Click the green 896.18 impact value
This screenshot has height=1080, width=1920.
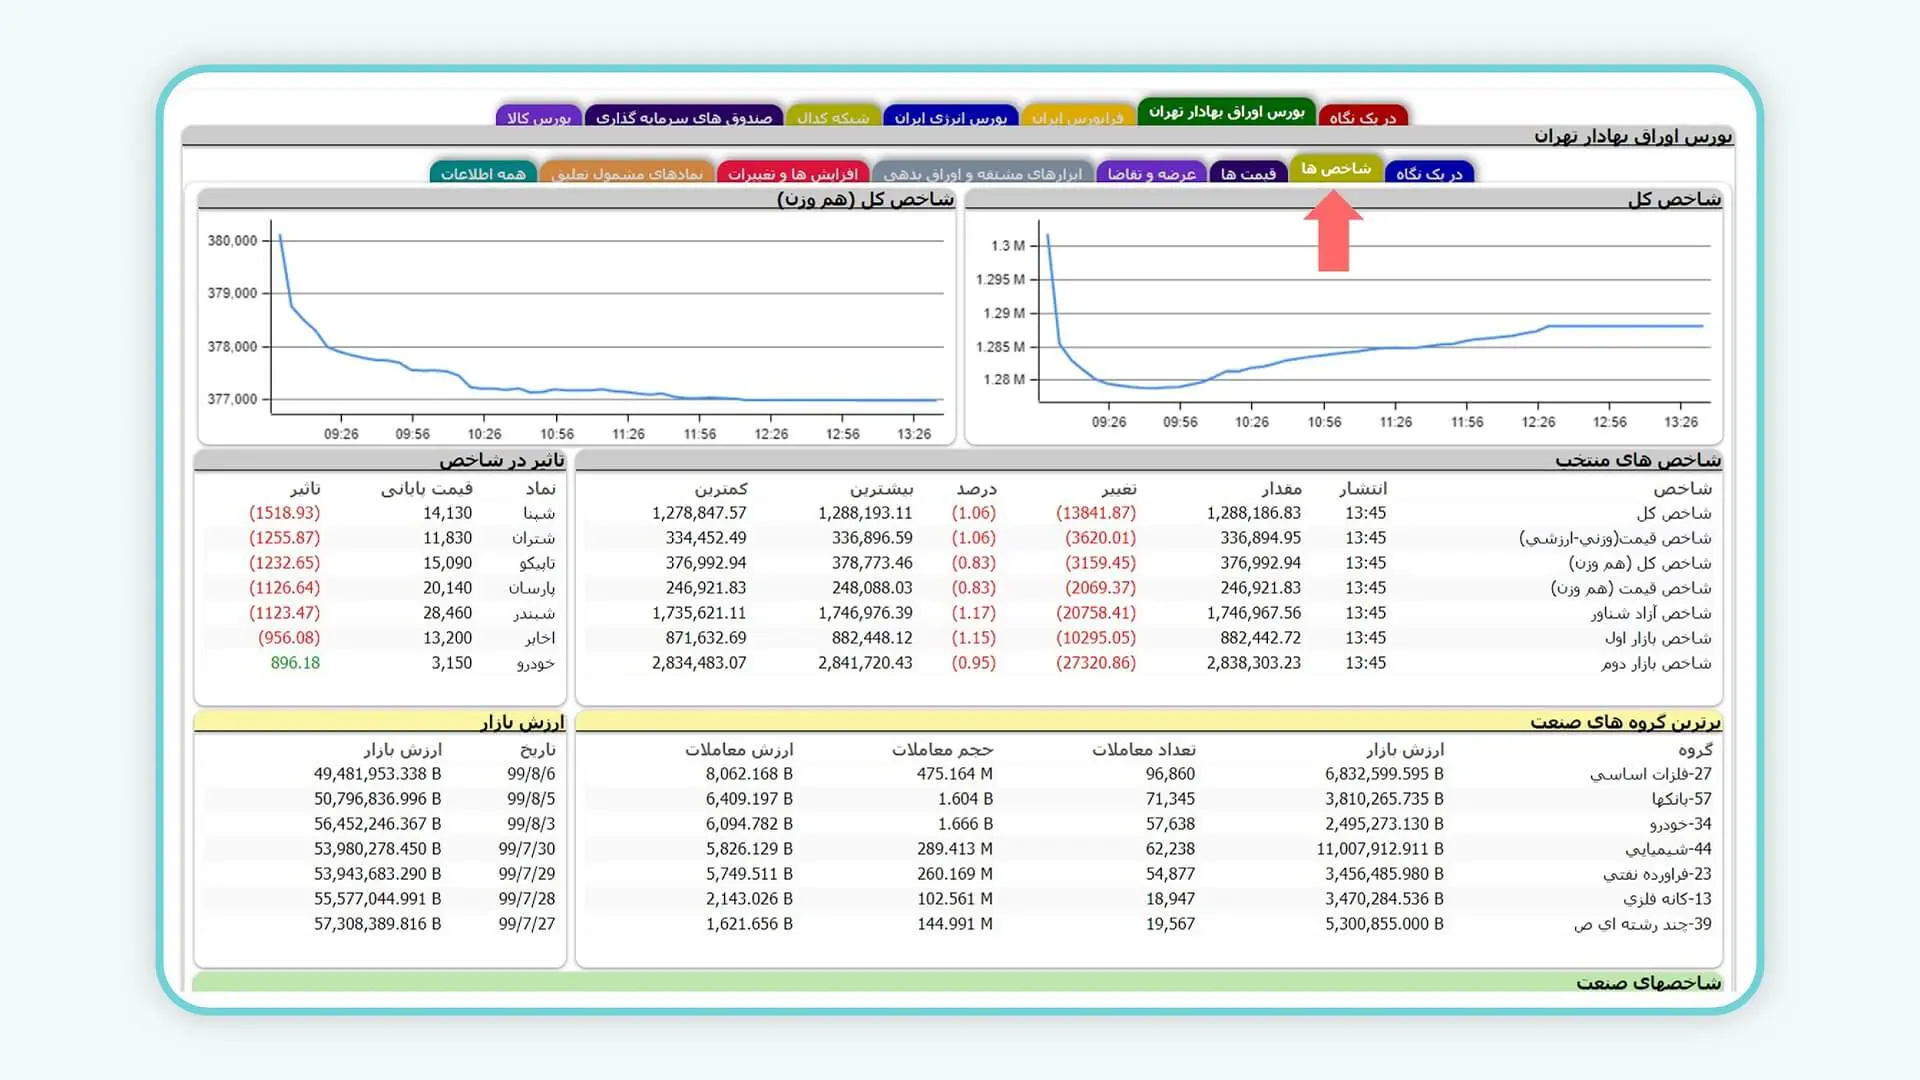pyautogui.click(x=295, y=663)
